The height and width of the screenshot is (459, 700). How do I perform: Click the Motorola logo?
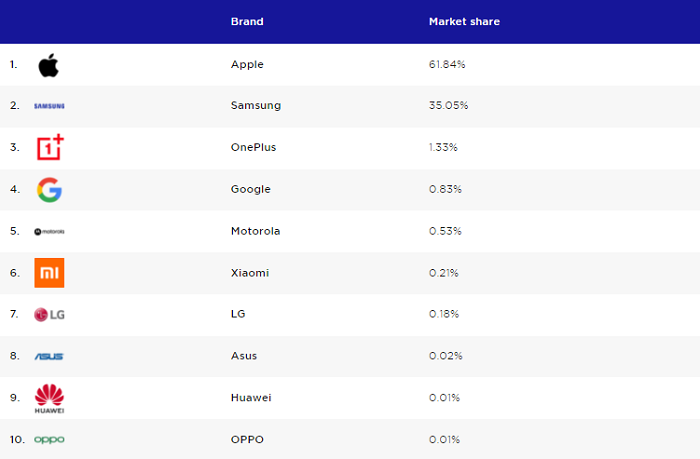49,232
